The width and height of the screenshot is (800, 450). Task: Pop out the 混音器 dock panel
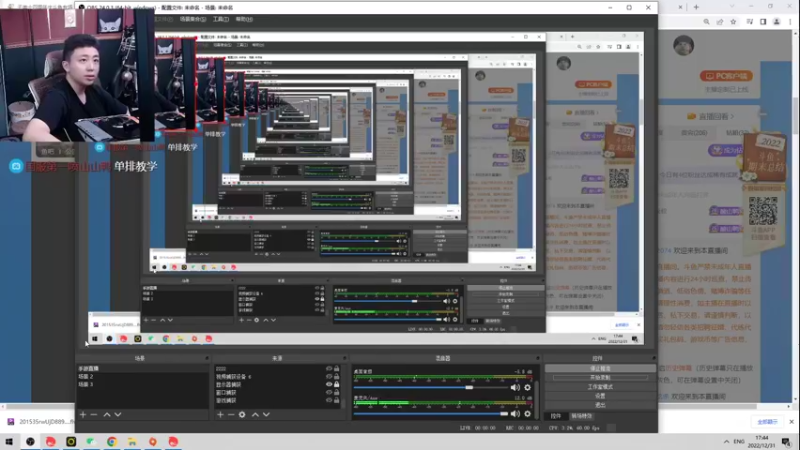point(537,358)
